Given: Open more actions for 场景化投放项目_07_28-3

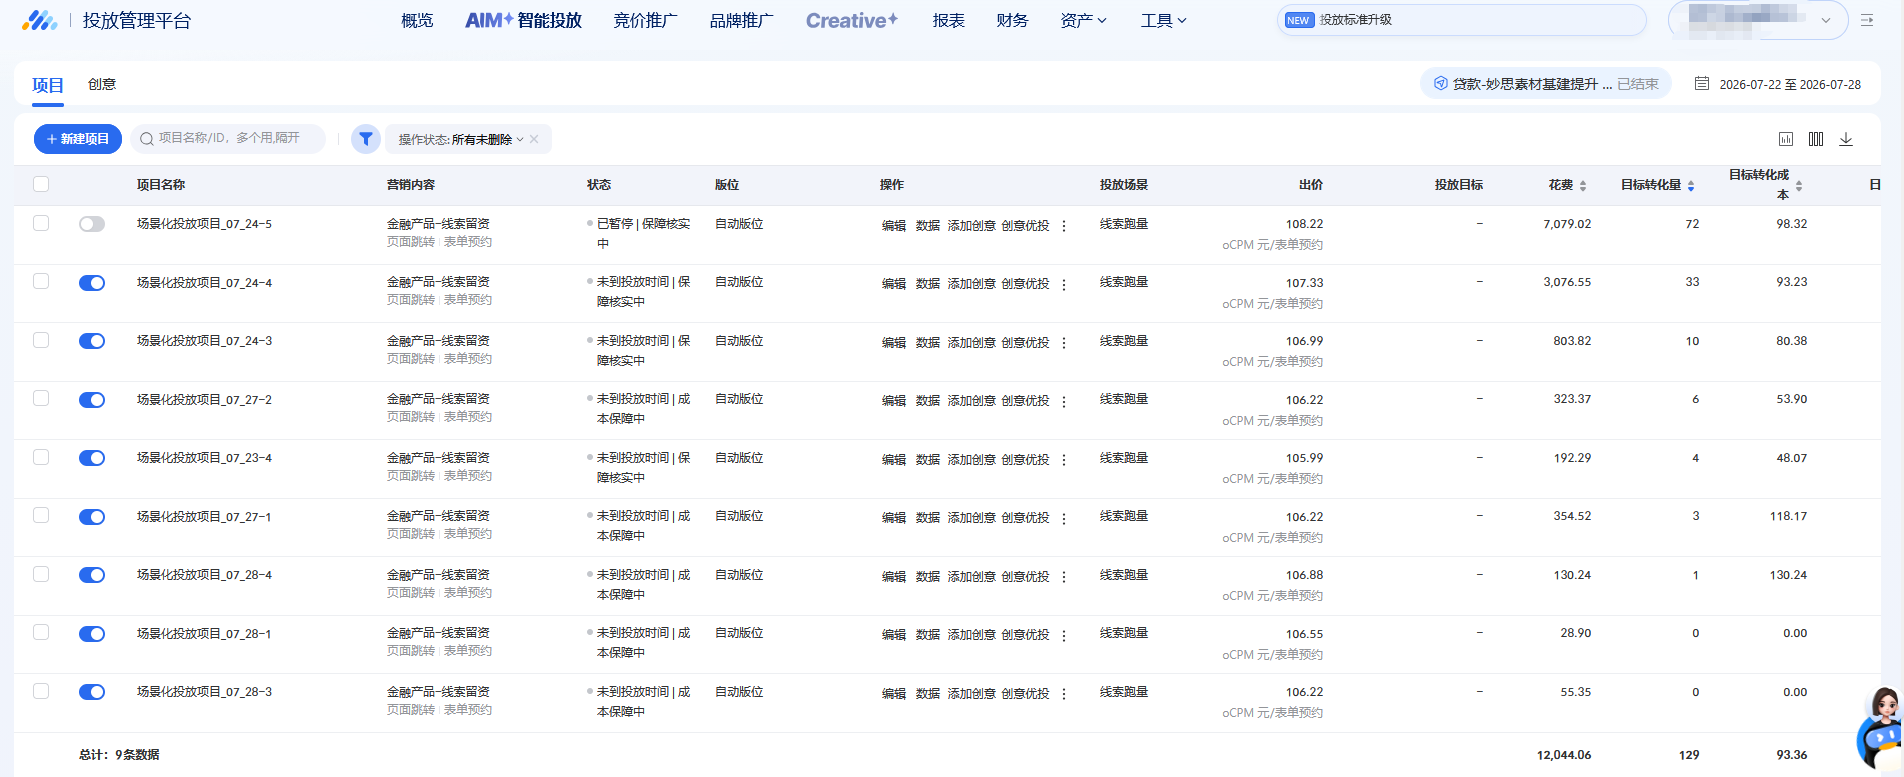Looking at the screenshot, I should [x=1064, y=694].
